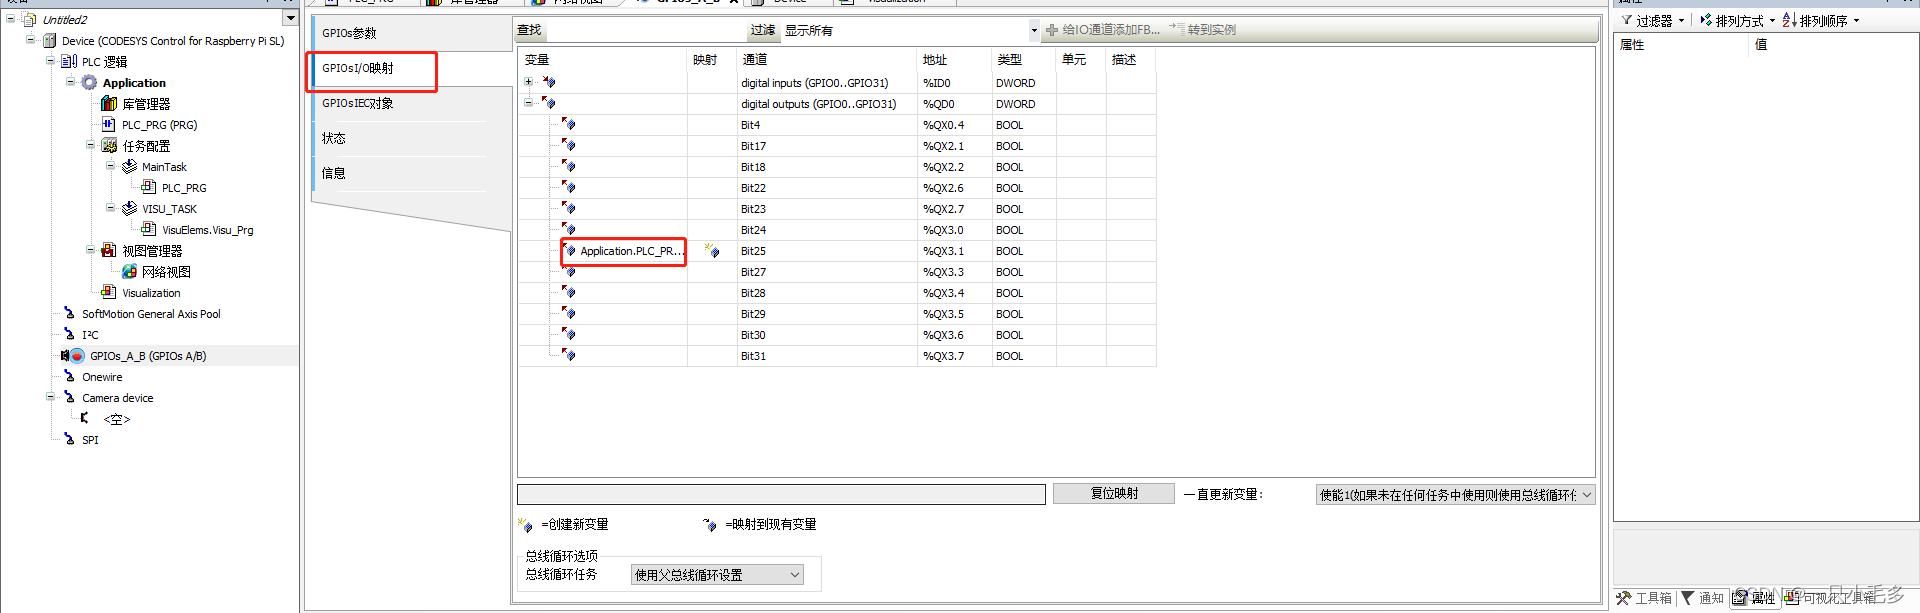Click the 变量 column header

point(537,60)
